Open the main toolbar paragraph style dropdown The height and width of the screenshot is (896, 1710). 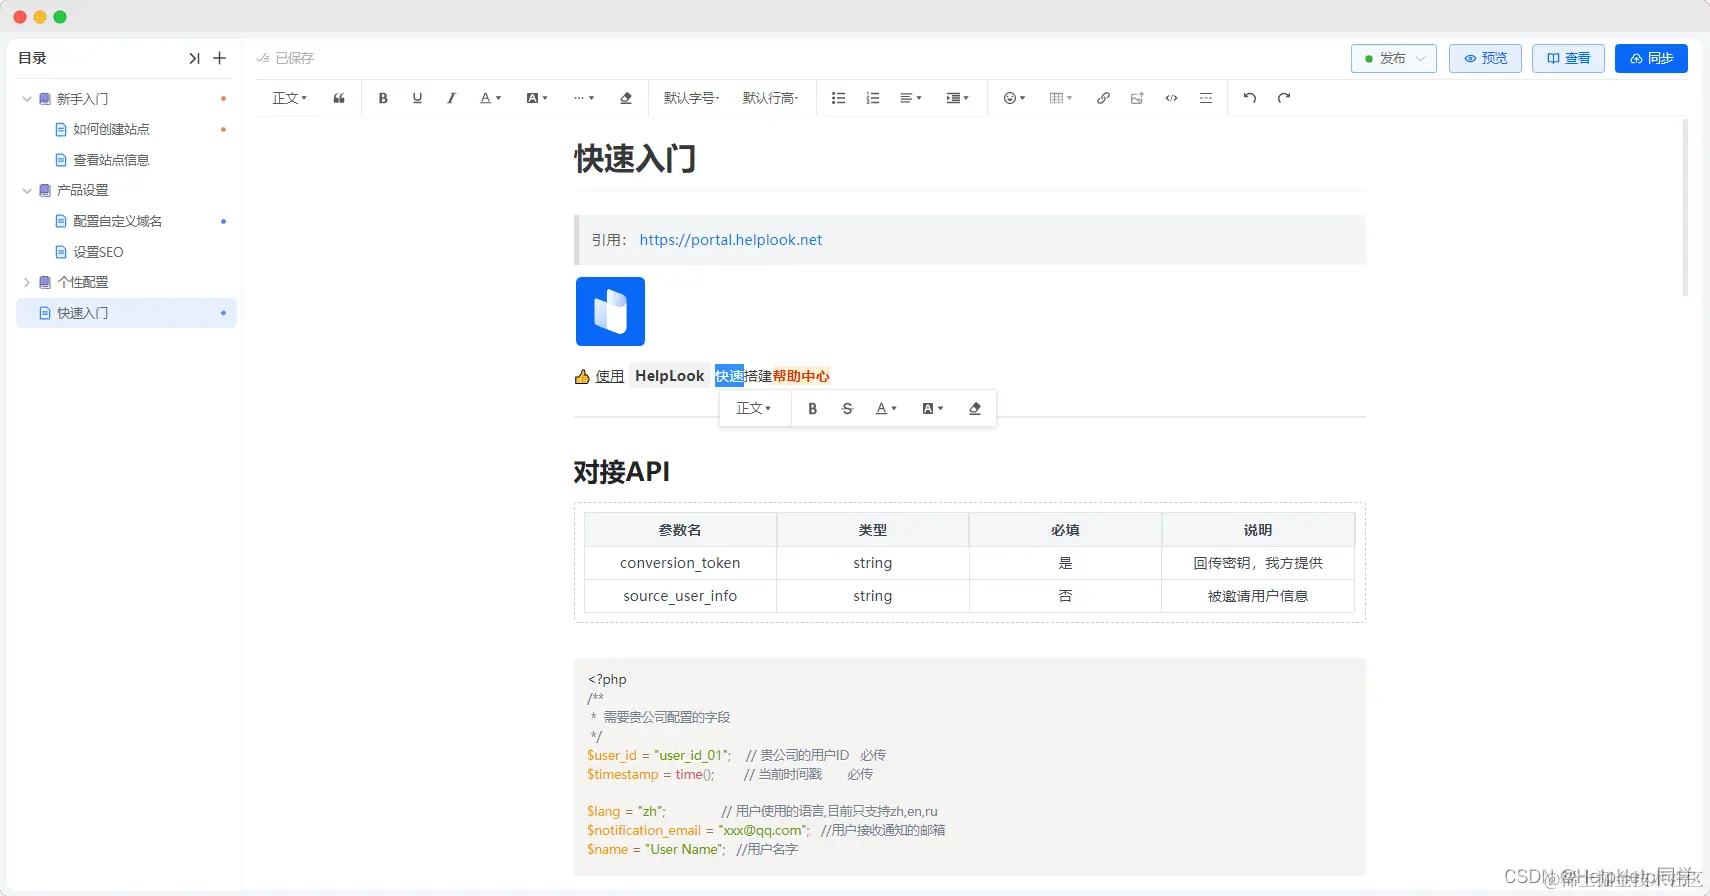[x=290, y=98]
